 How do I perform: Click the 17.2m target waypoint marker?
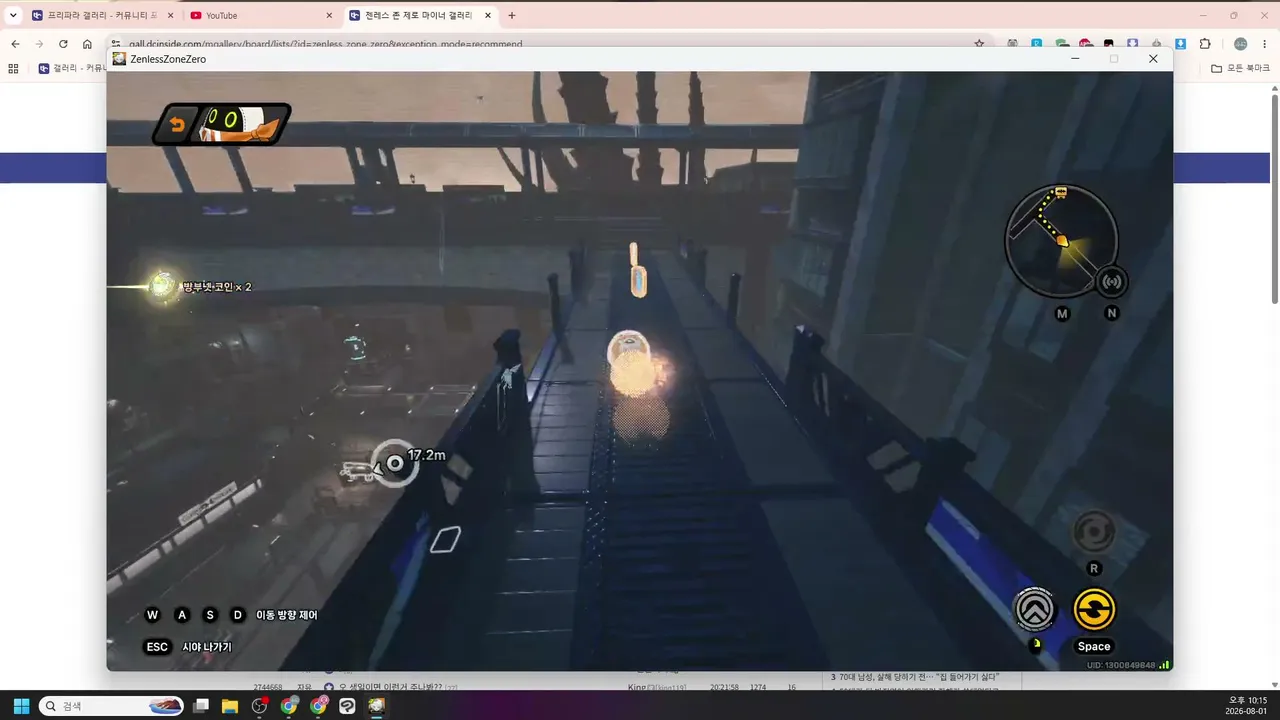pyautogui.click(x=395, y=463)
